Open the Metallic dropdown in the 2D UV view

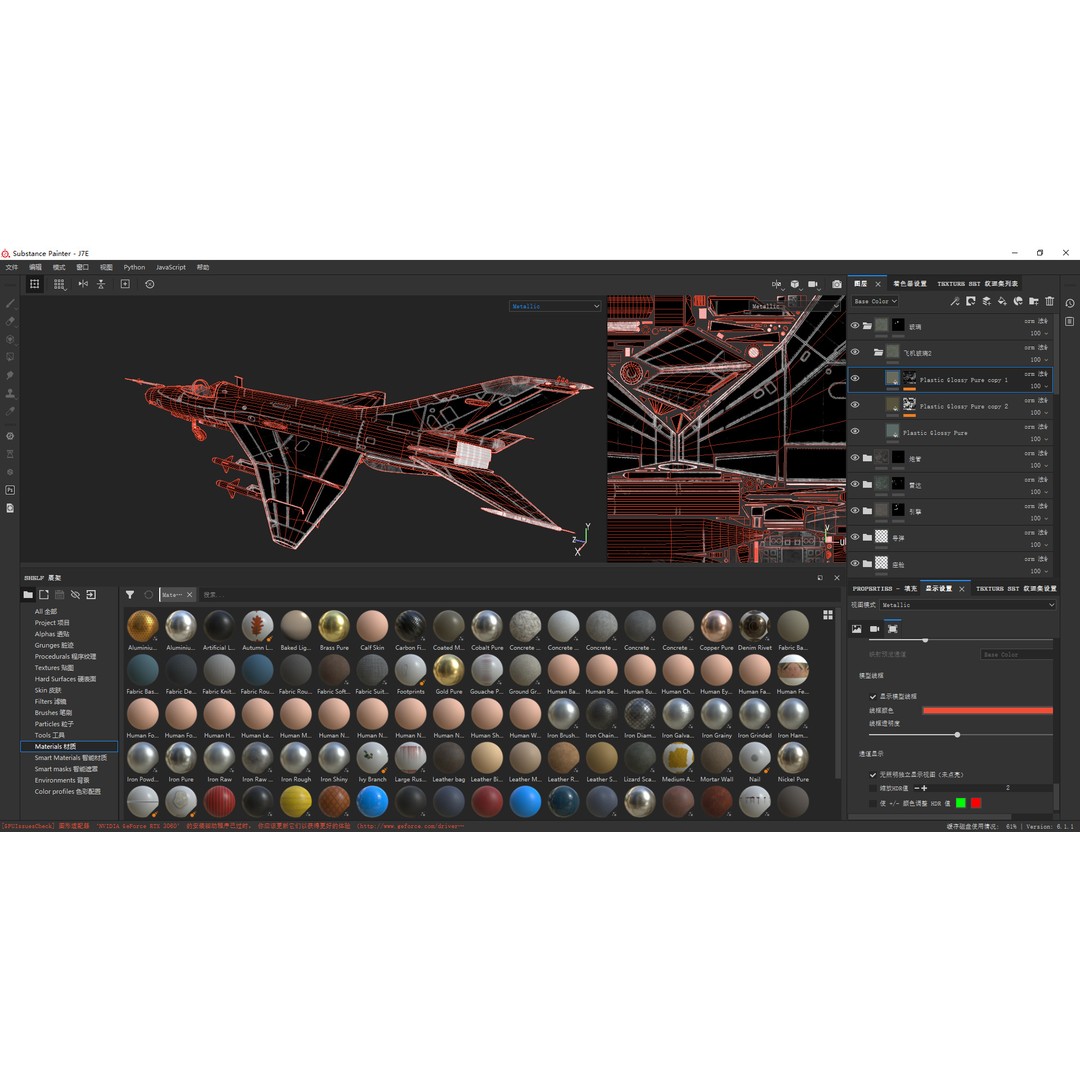point(795,306)
